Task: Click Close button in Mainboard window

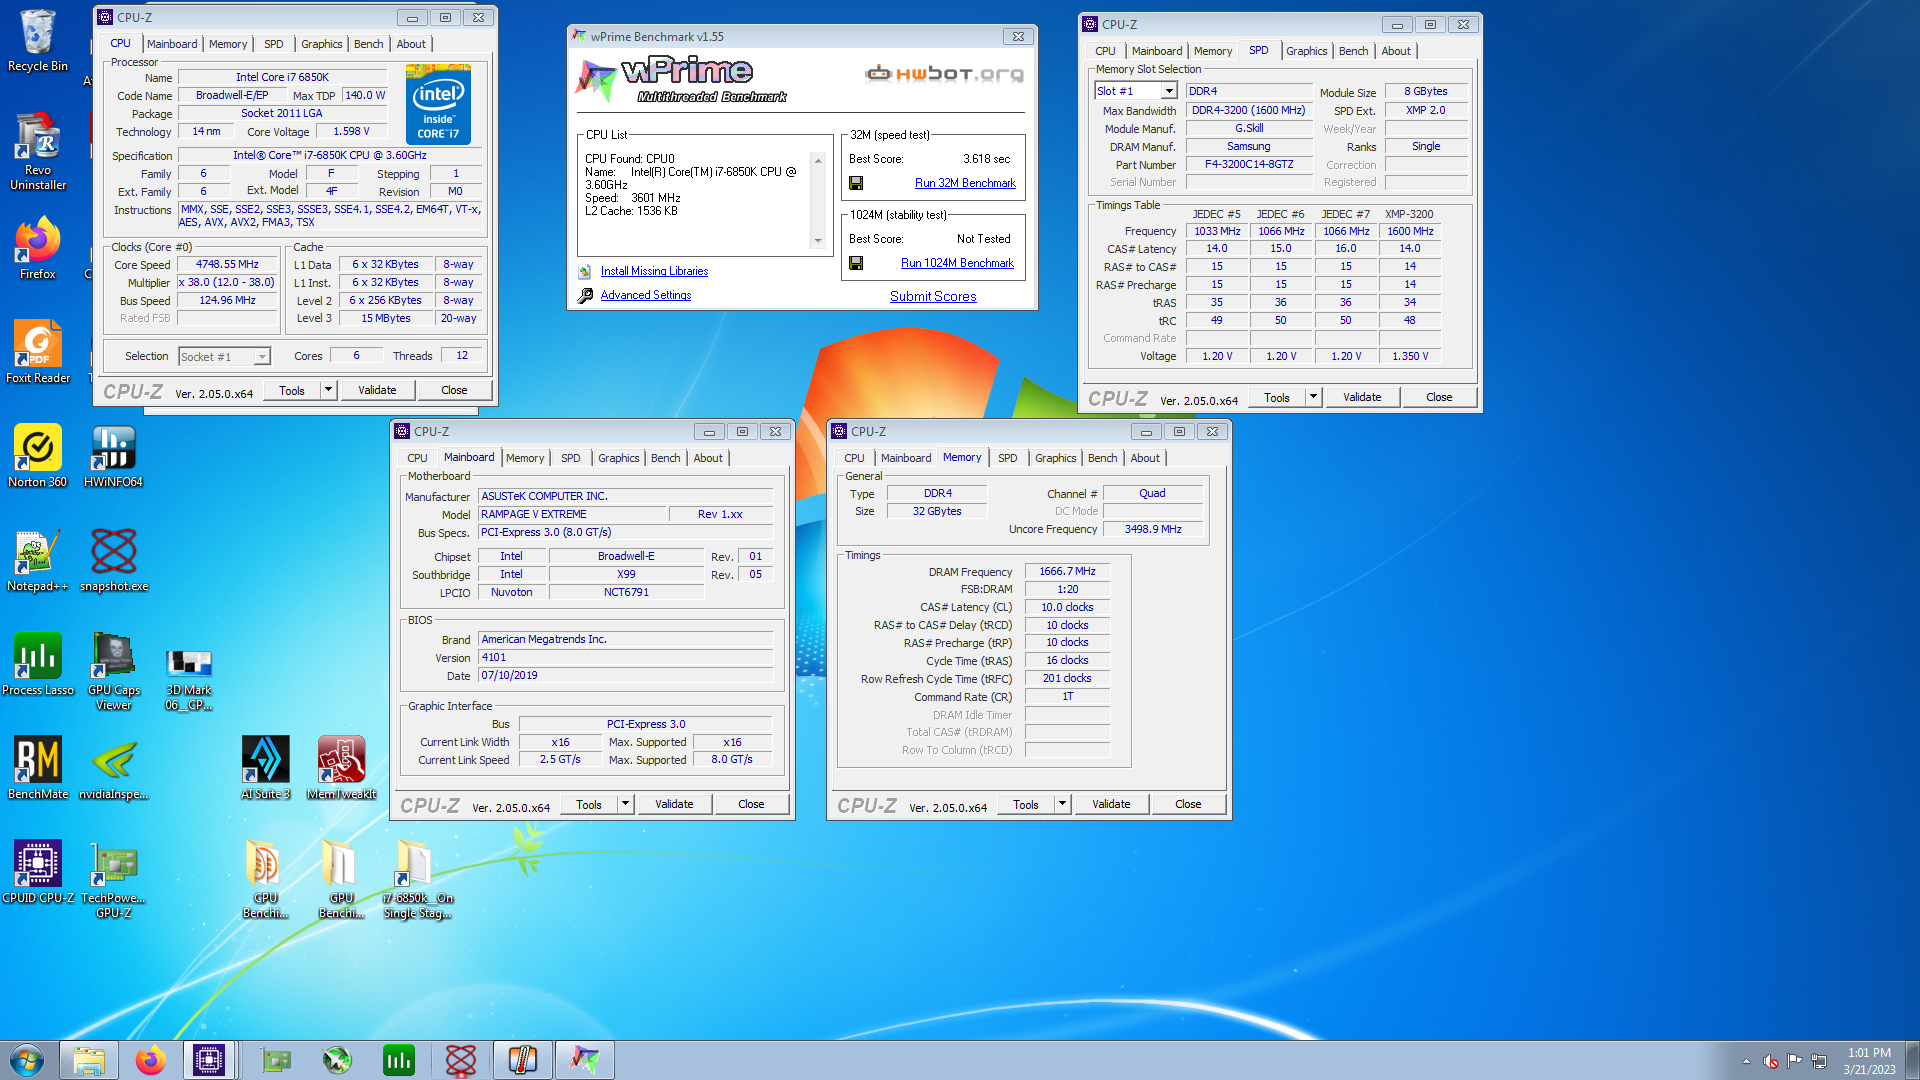Action: 751,804
